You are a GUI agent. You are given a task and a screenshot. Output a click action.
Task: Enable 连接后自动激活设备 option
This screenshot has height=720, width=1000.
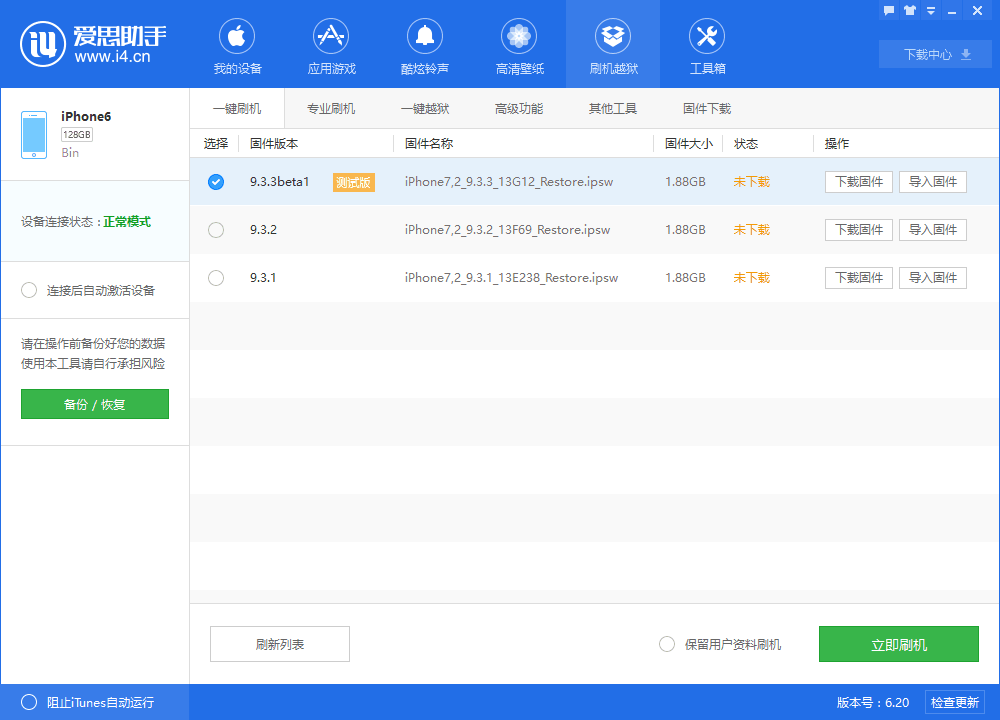coord(29,290)
